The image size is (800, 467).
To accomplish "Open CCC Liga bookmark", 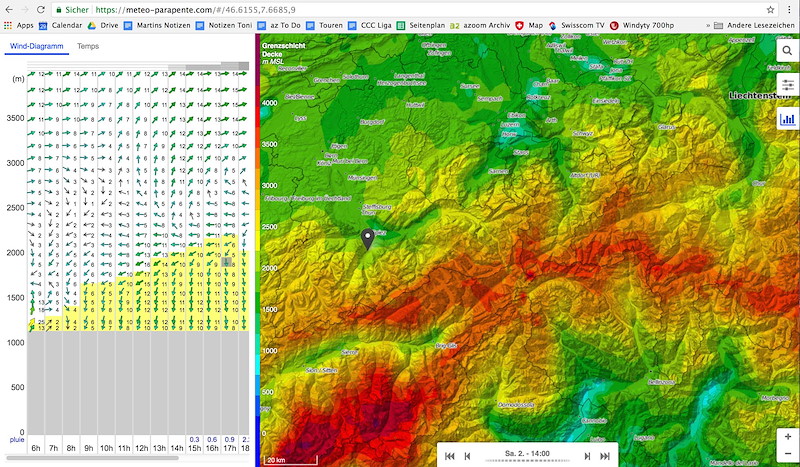I will (370, 25).
